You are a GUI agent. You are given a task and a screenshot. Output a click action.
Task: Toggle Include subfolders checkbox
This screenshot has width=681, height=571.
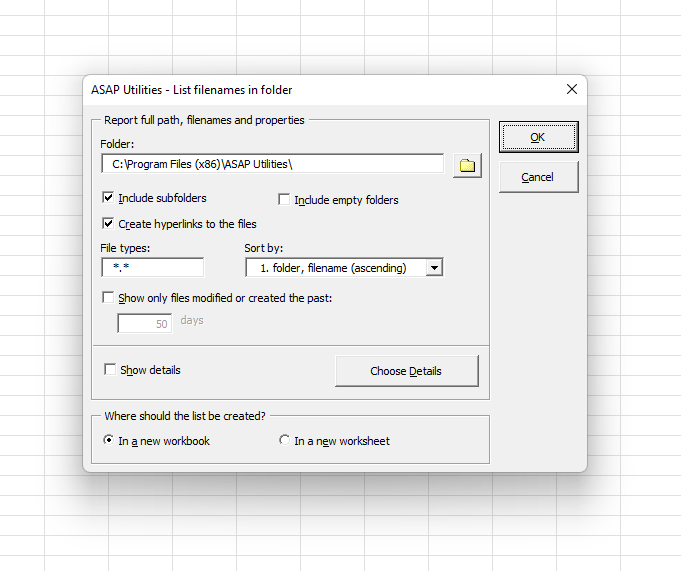[108, 198]
